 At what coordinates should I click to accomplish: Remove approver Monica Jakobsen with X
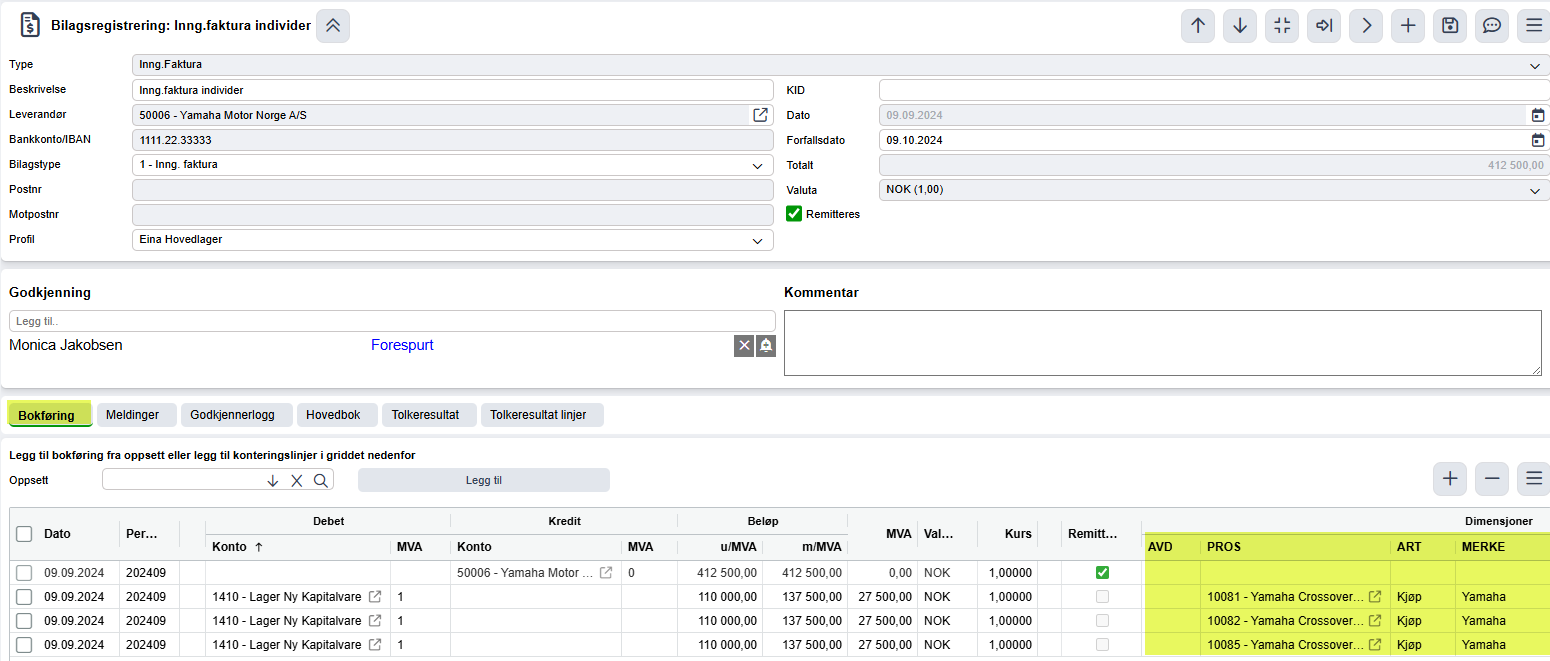[744, 346]
